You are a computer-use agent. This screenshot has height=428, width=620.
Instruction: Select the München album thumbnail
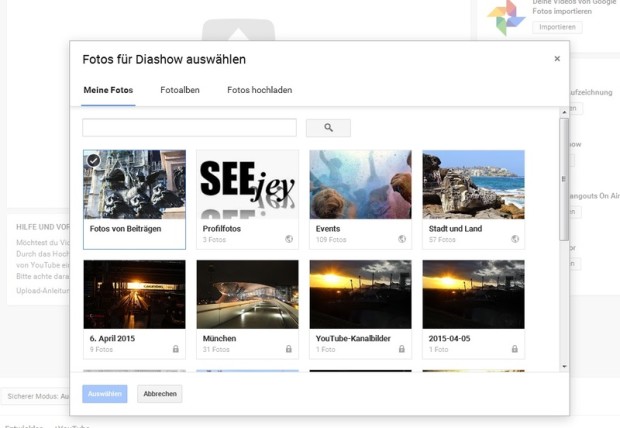click(x=248, y=294)
